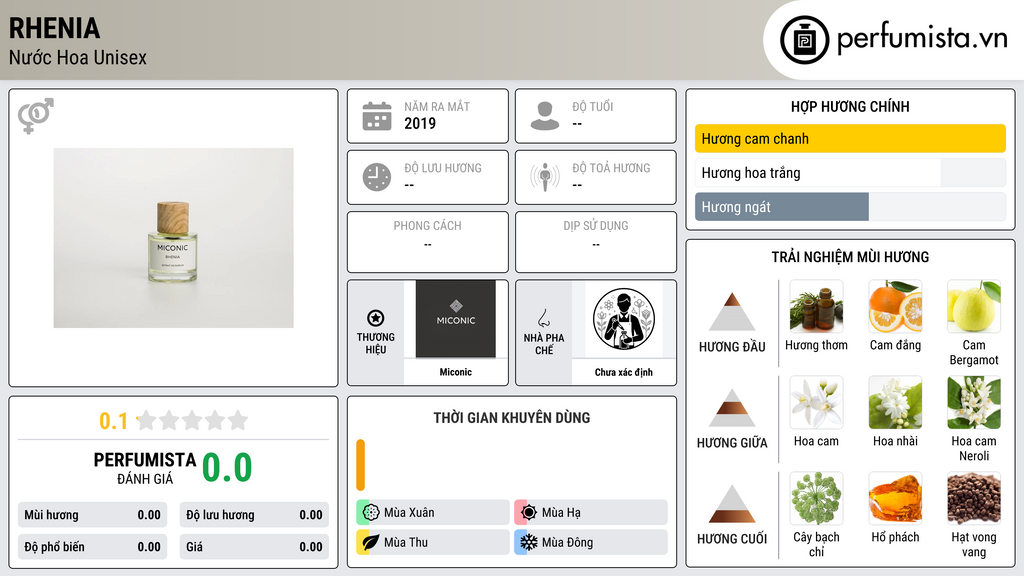Select the Mùa Đông season chip
Image resolution: width=1024 pixels, height=576 pixels.
(591, 542)
